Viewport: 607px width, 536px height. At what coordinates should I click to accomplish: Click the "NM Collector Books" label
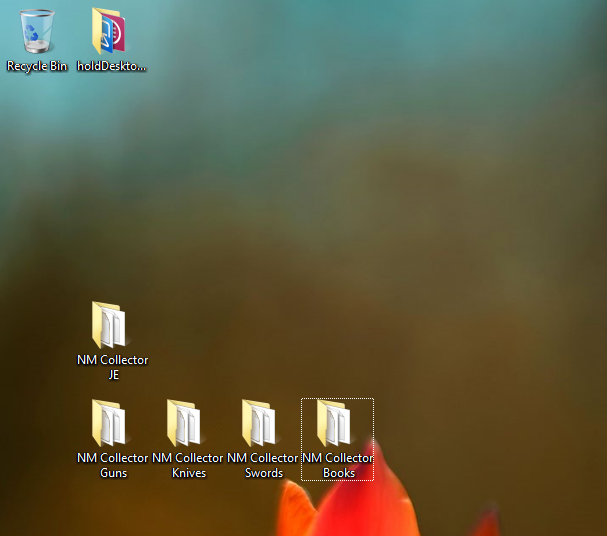coord(338,465)
